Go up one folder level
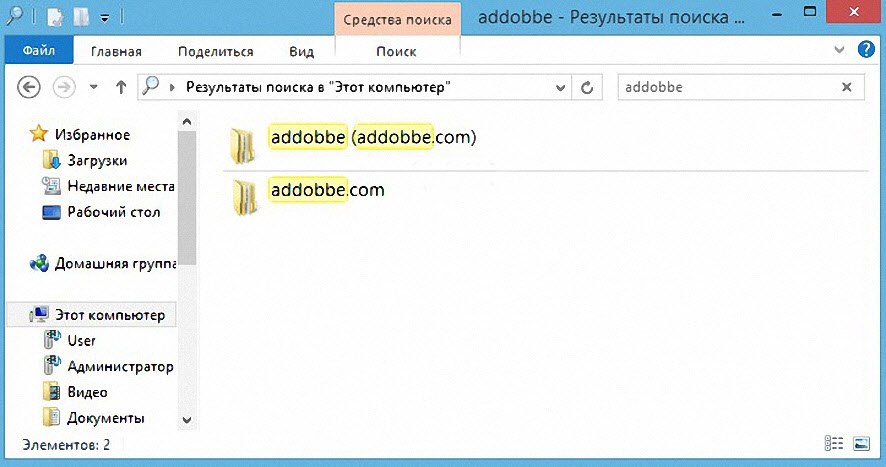This screenshot has height=467, width=886. click(121, 87)
